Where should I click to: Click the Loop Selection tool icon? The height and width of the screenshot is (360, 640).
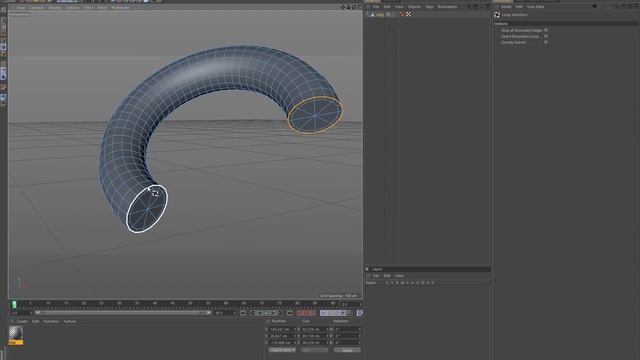497,15
